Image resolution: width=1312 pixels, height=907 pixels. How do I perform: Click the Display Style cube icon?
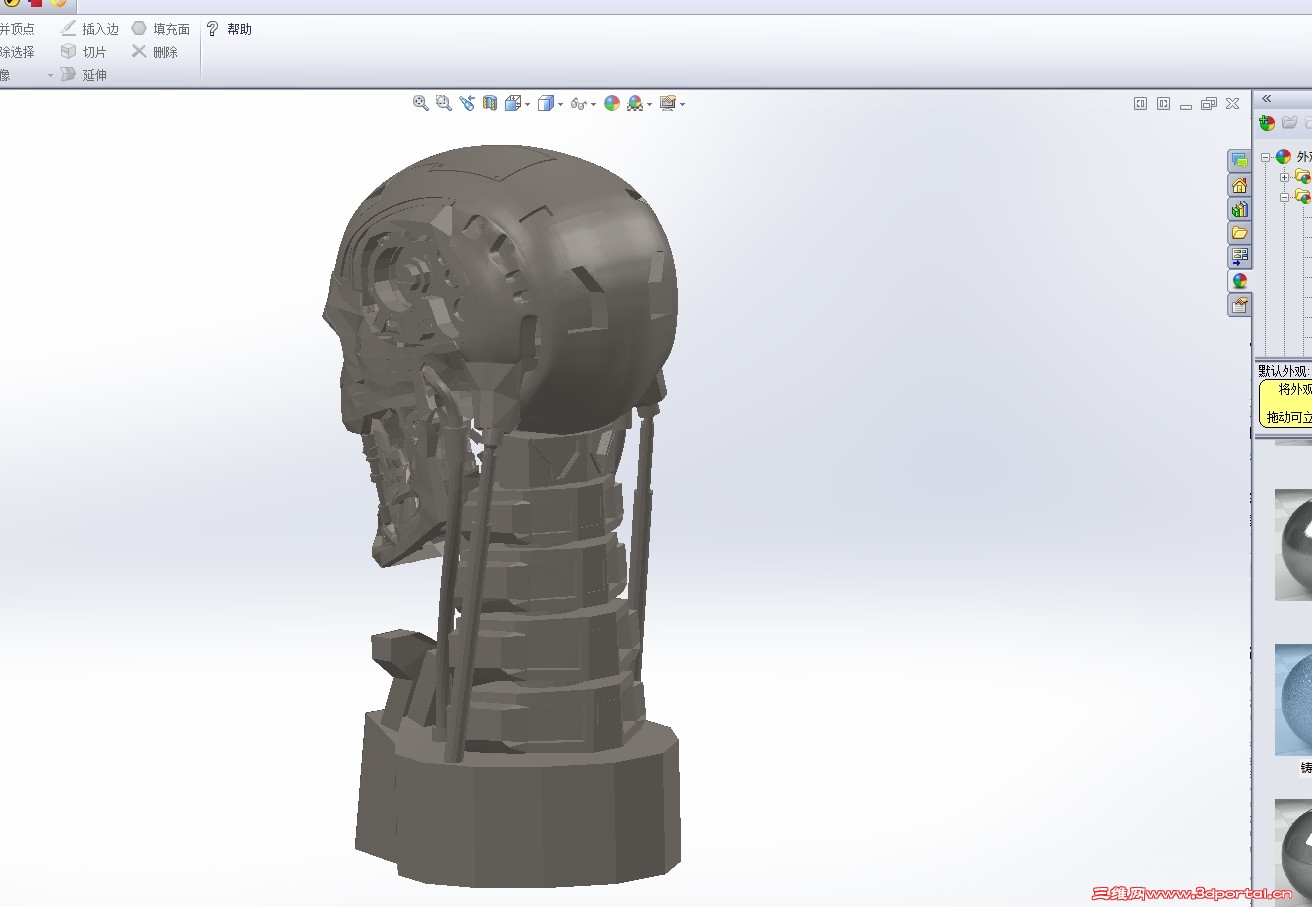coord(545,103)
